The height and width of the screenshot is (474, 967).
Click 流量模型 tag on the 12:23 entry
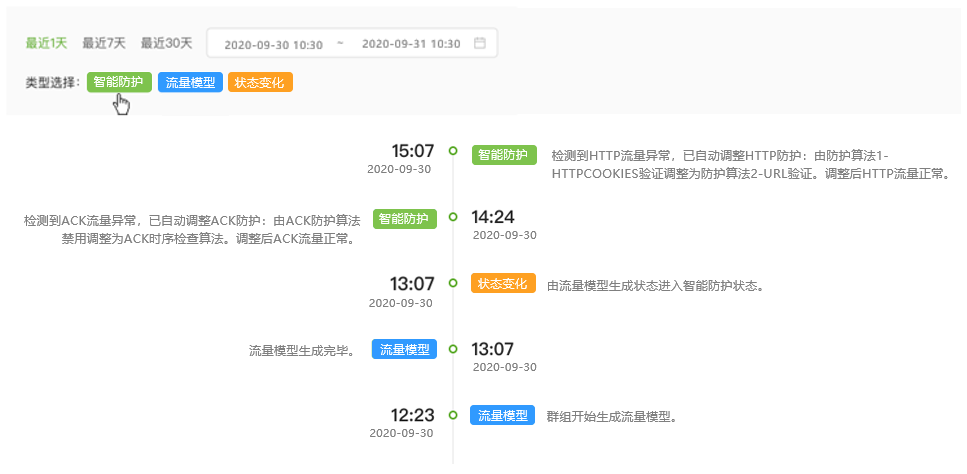pyautogui.click(x=503, y=415)
